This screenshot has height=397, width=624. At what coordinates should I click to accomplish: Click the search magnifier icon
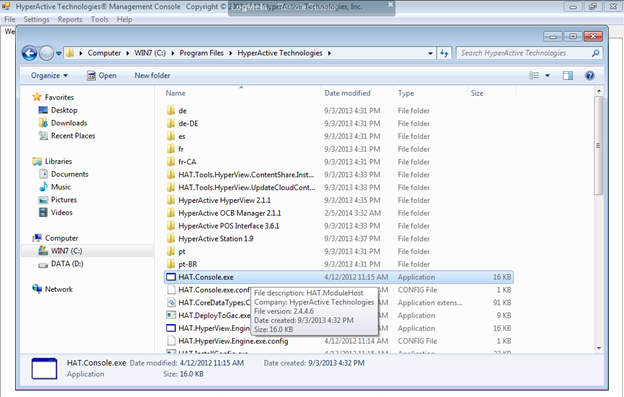tap(595, 53)
